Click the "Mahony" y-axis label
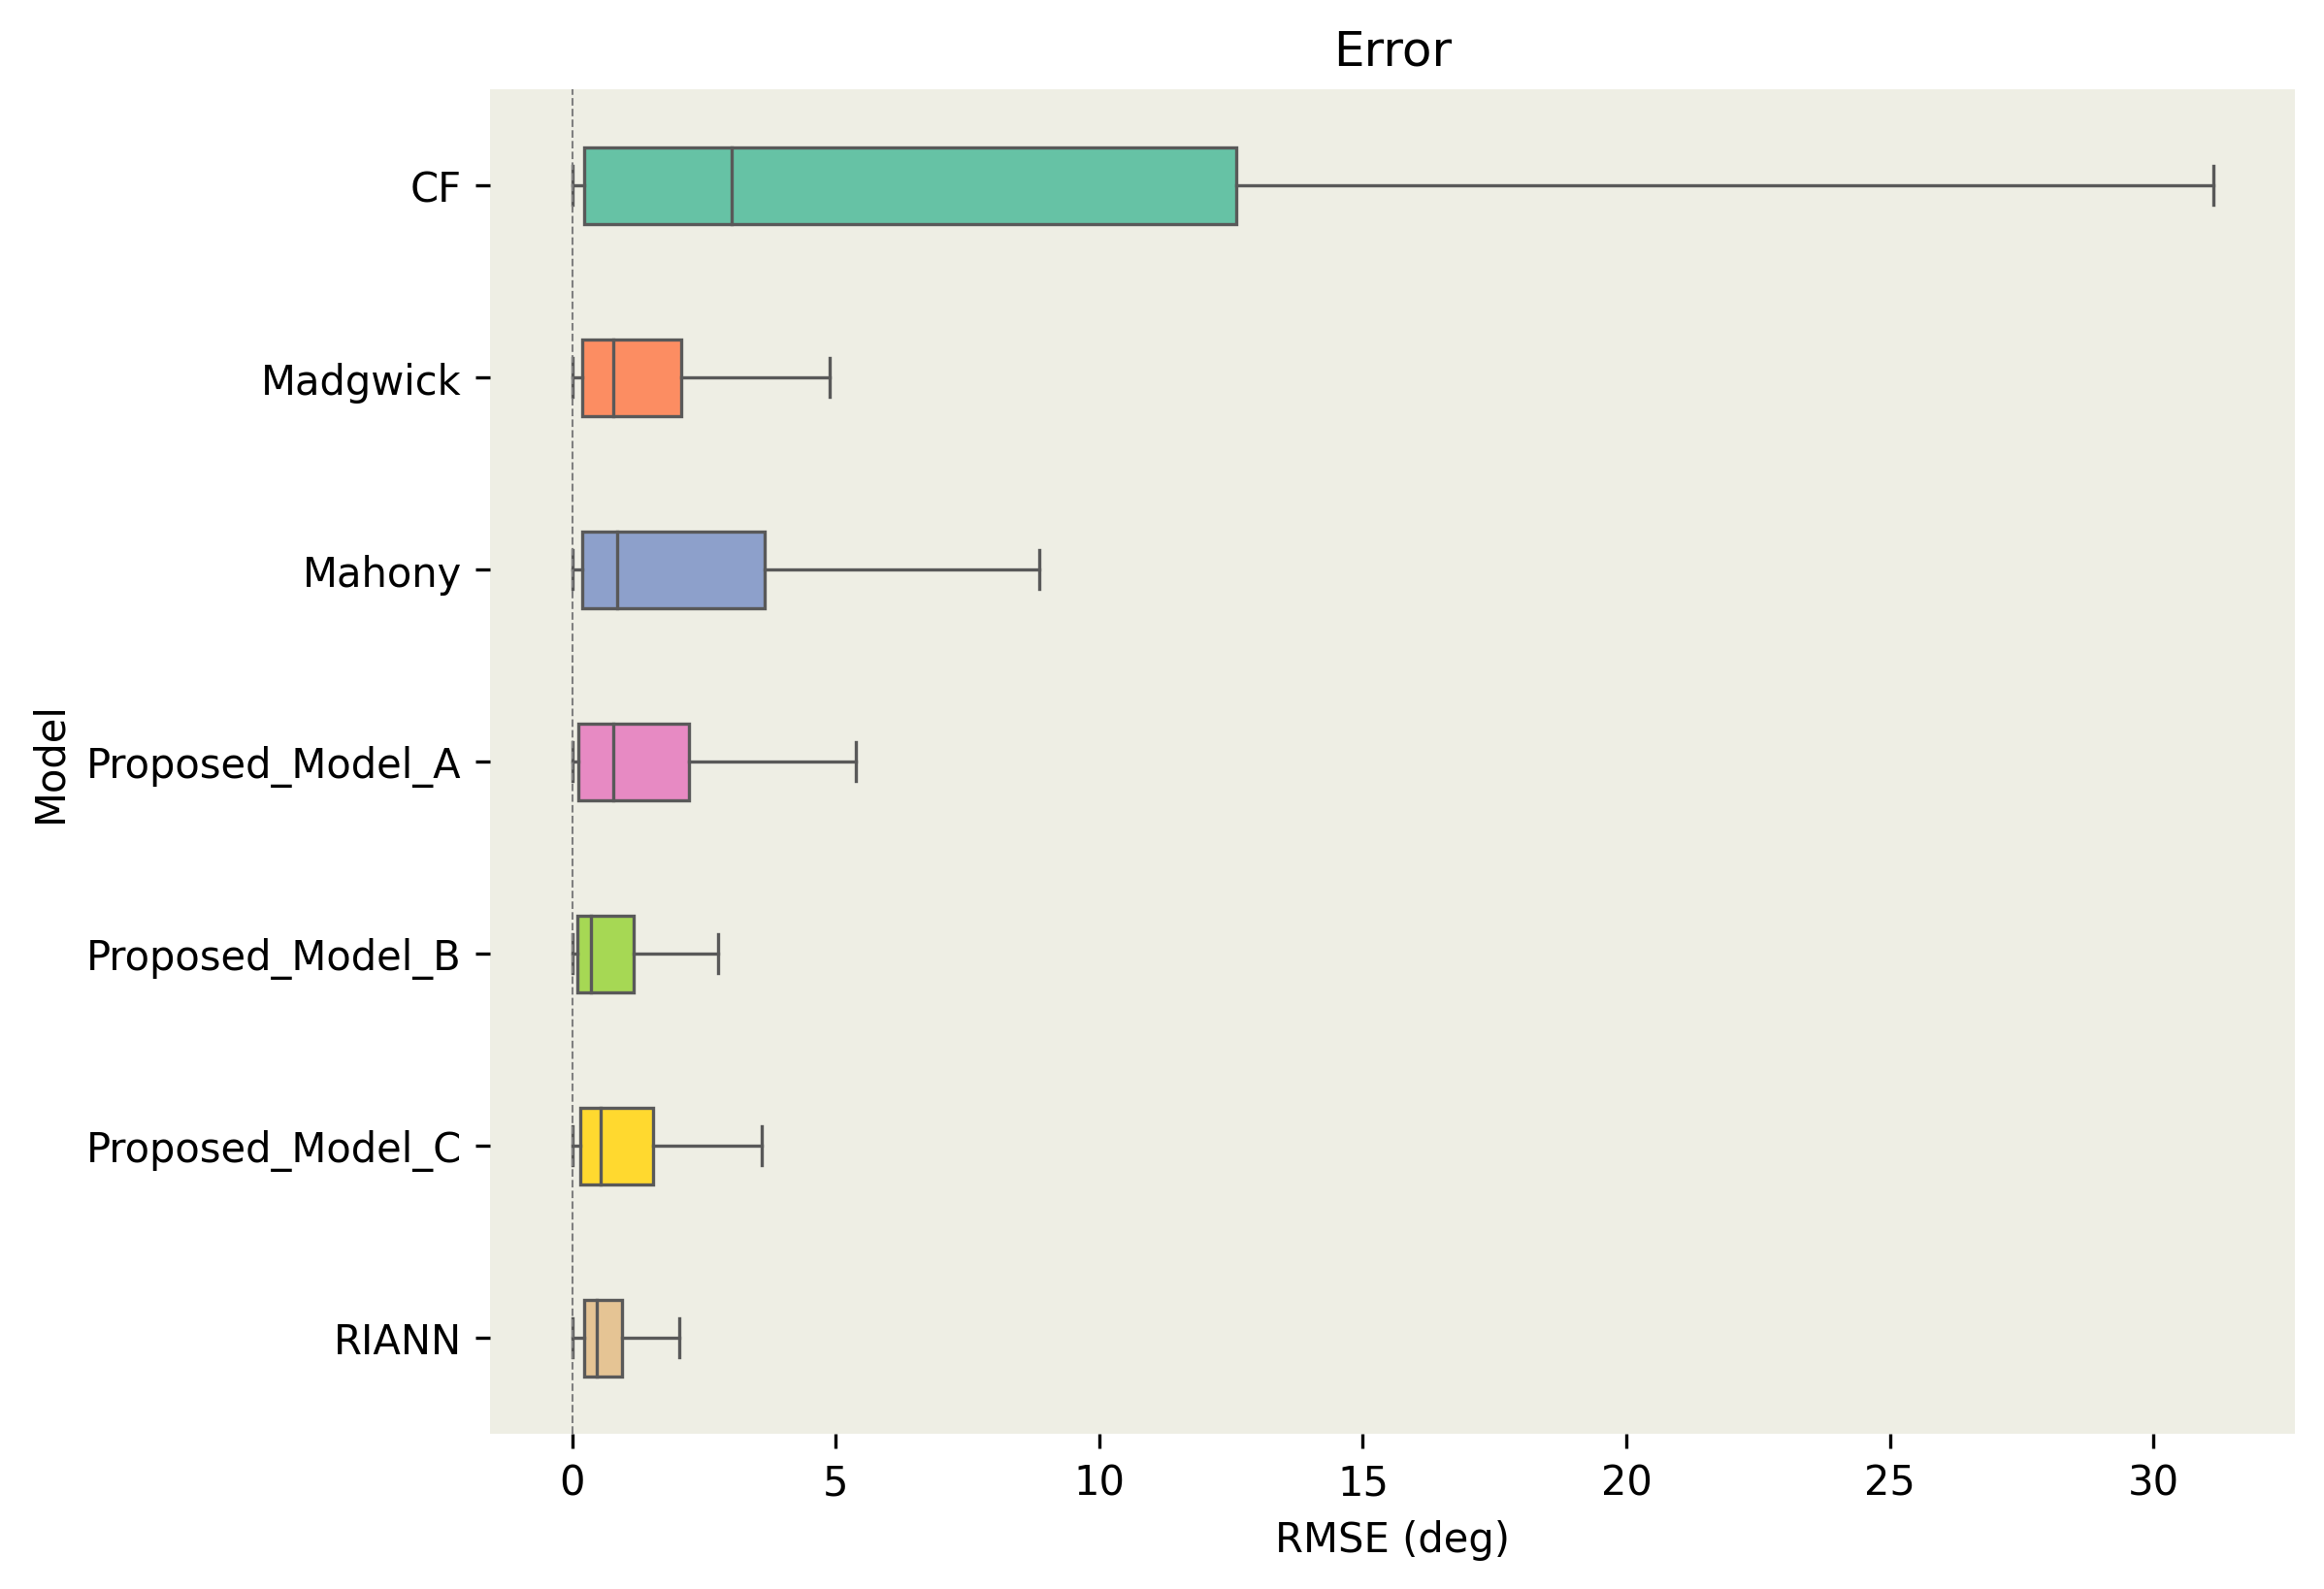 [x=381, y=573]
